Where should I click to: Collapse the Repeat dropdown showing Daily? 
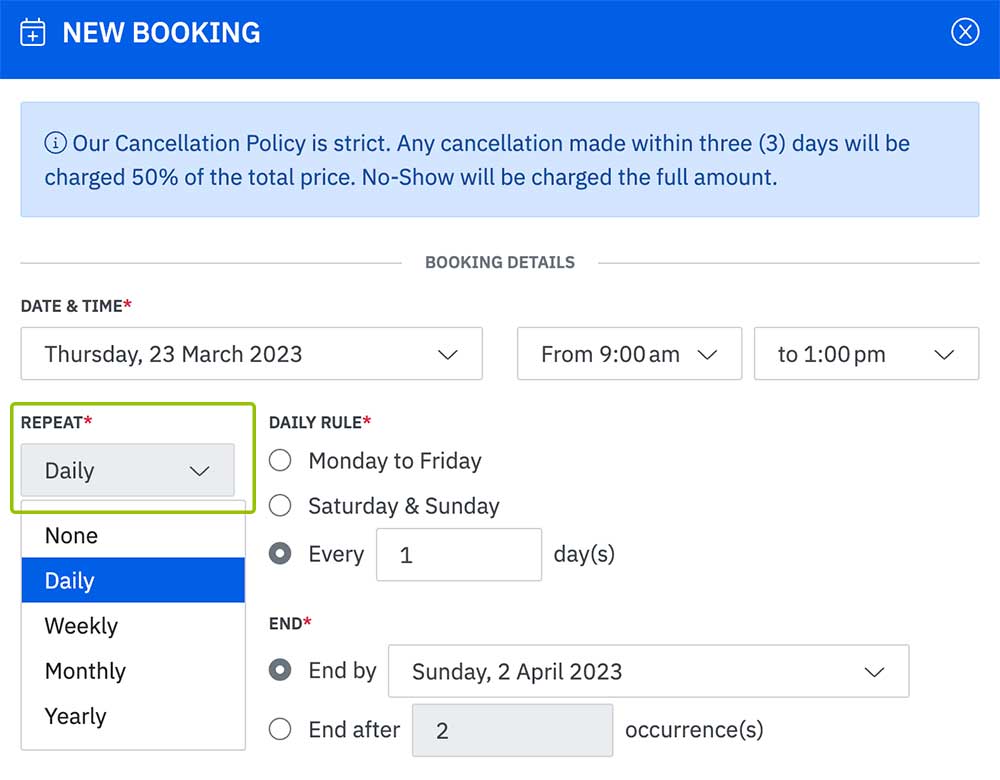[x=128, y=471]
